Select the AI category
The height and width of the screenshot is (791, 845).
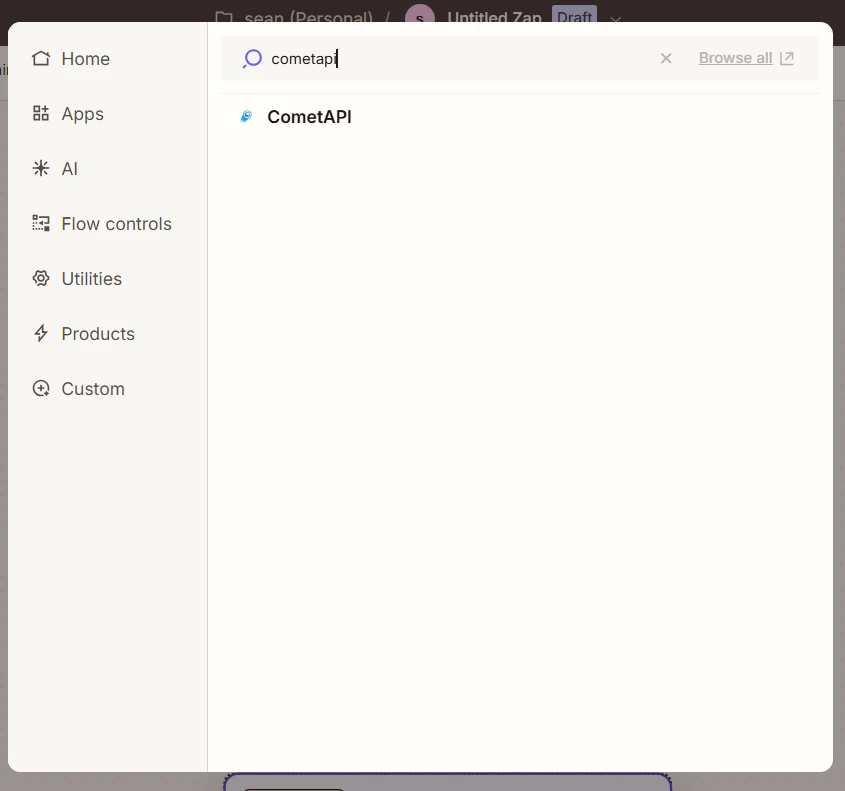click(x=54, y=169)
